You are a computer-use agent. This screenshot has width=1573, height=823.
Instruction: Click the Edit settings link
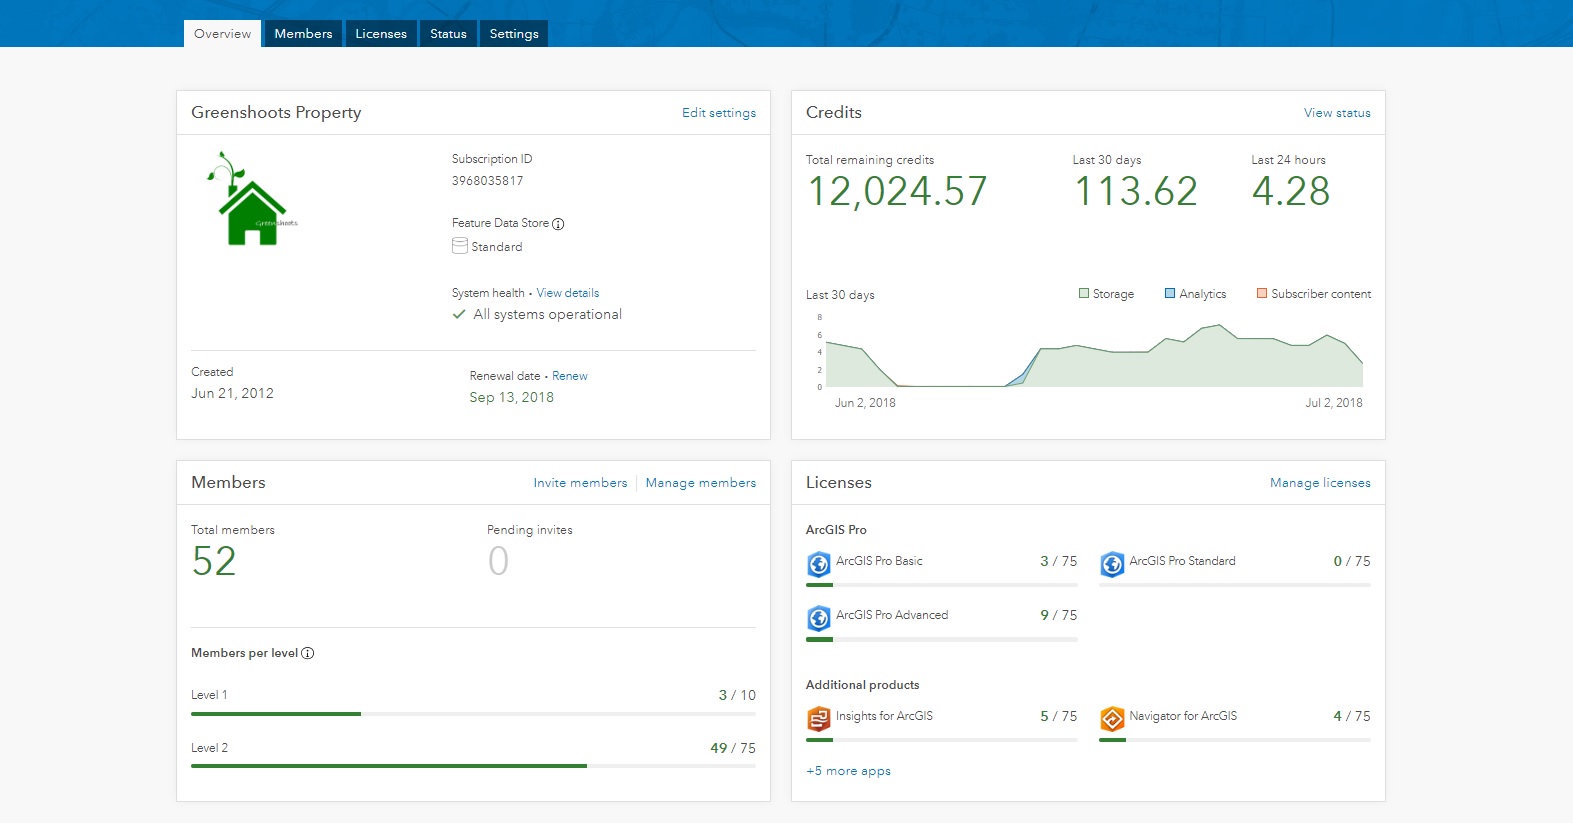[x=719, y=113]
